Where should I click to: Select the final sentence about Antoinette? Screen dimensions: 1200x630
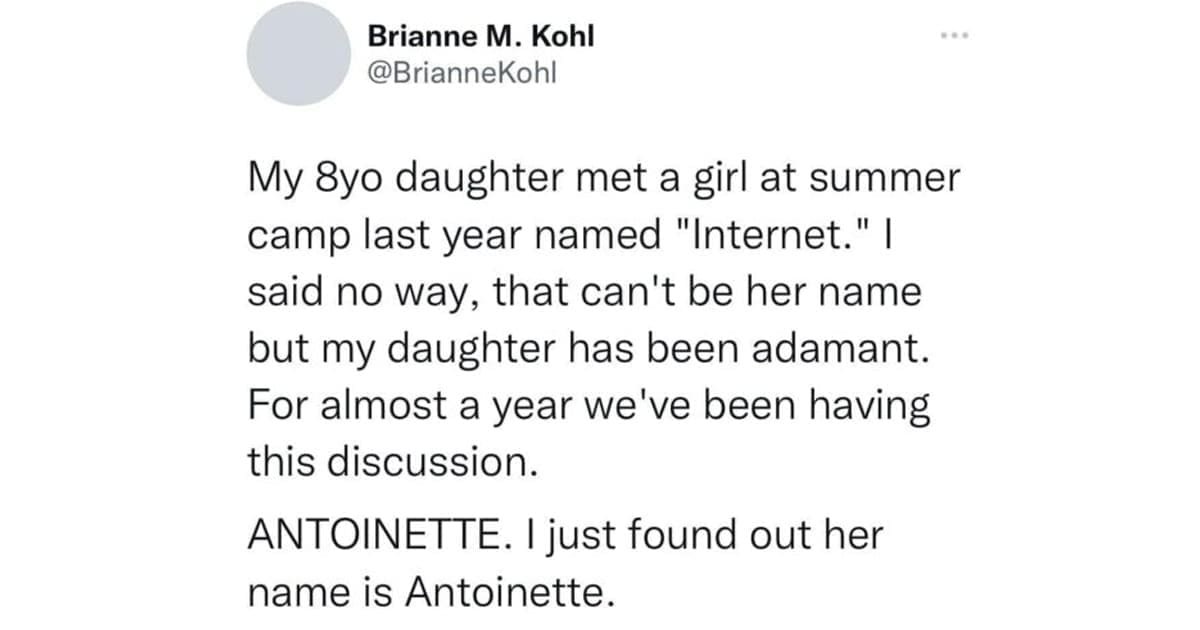pyautogui.click(x=560, y=560)
